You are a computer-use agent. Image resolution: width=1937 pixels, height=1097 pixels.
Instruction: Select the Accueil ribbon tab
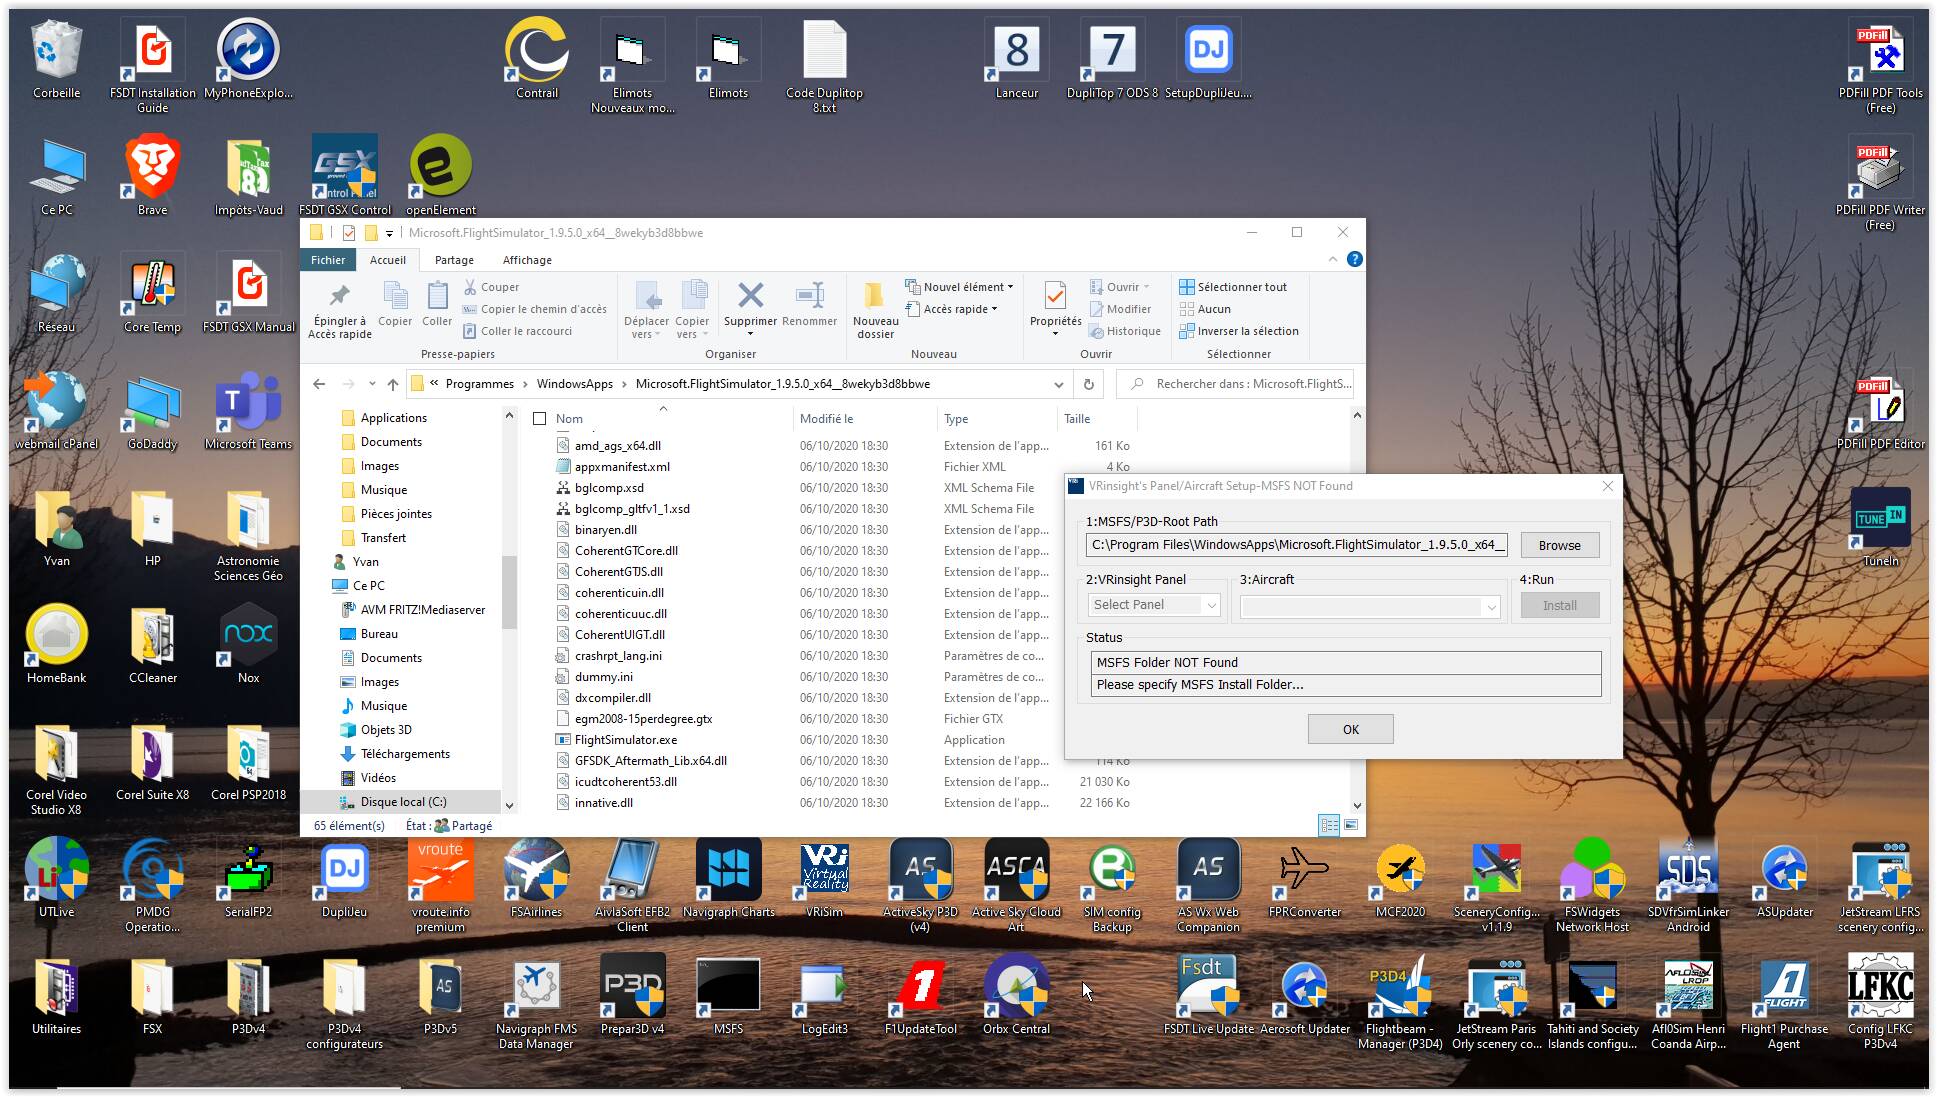tap(388, 260)
